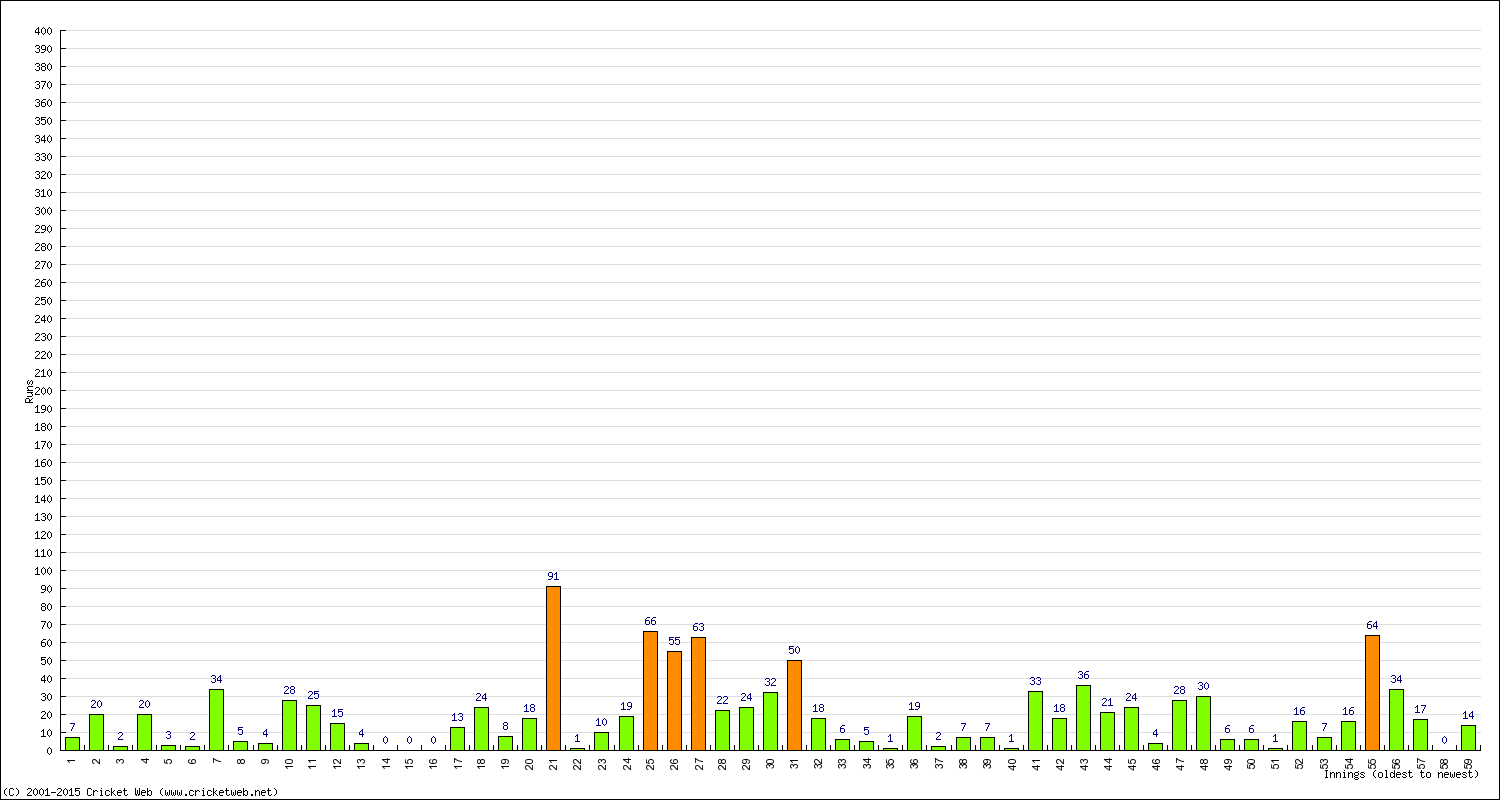
Task: Click the 350 label on the Runs axis
Action: click(43, 121)
